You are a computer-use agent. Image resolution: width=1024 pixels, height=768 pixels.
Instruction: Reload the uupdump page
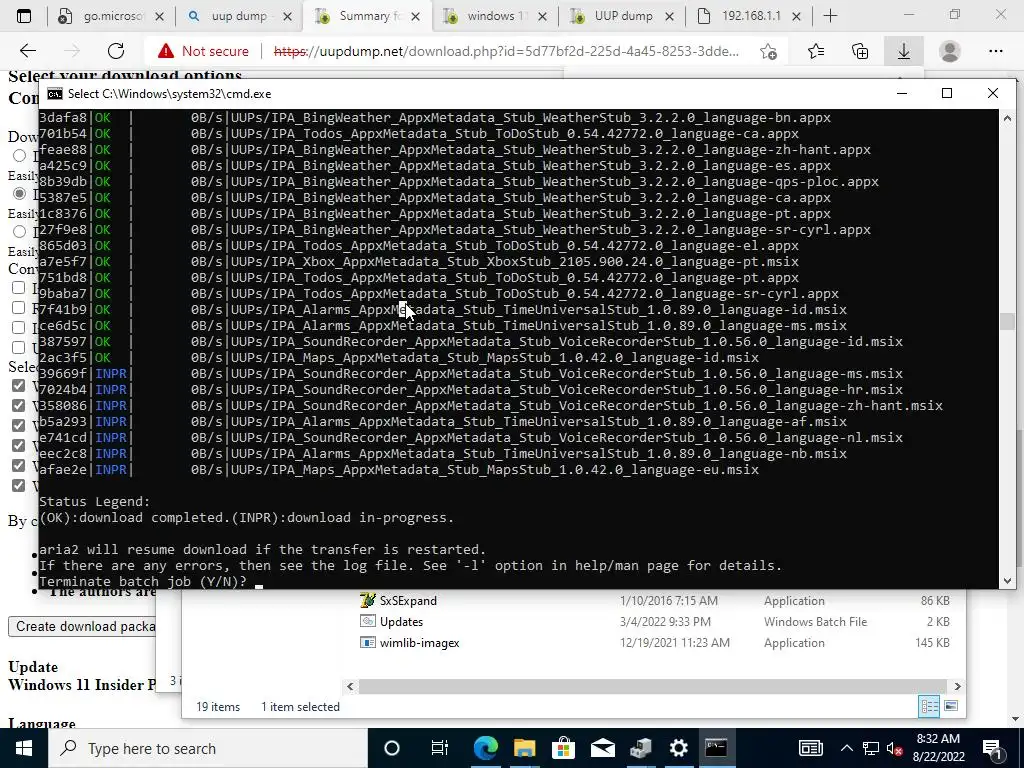click(116, 51)
